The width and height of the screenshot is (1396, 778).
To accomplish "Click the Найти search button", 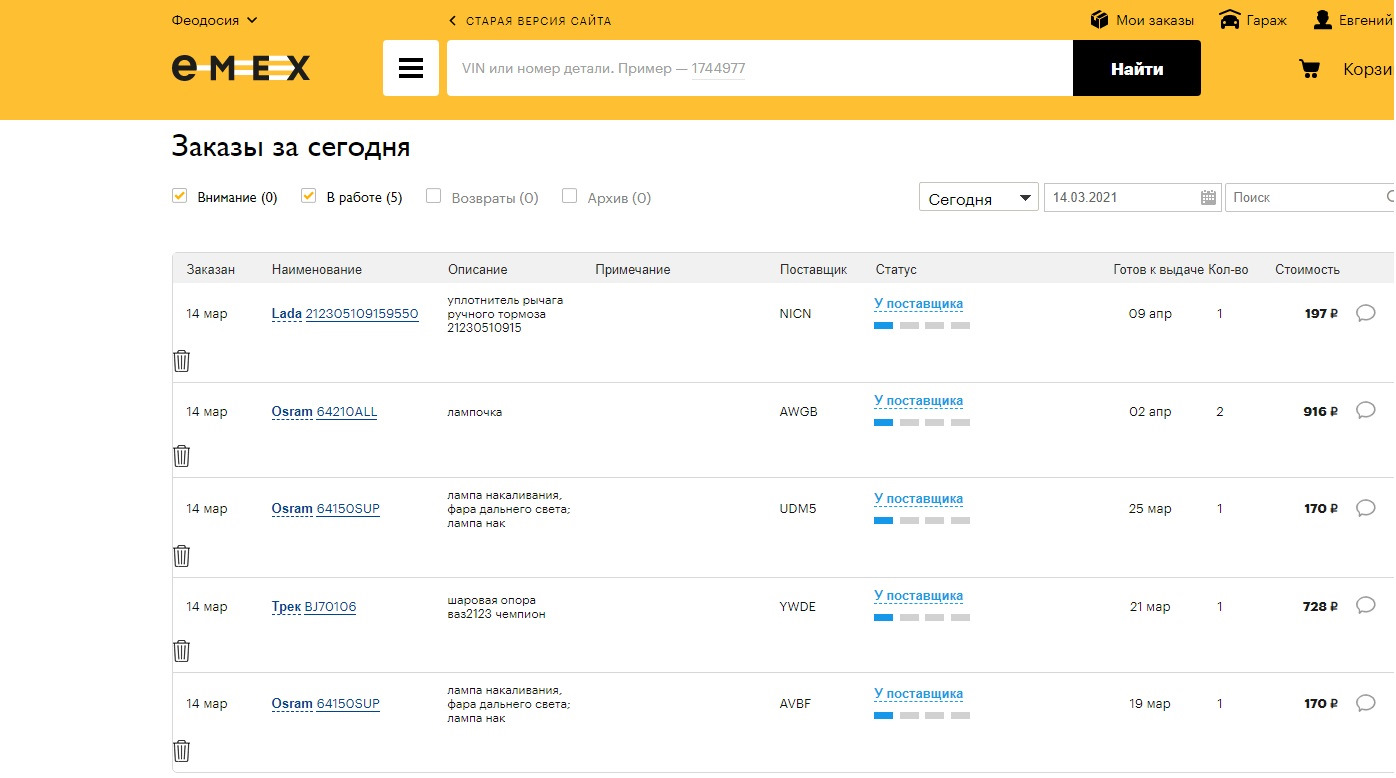I will (1137, 68).
